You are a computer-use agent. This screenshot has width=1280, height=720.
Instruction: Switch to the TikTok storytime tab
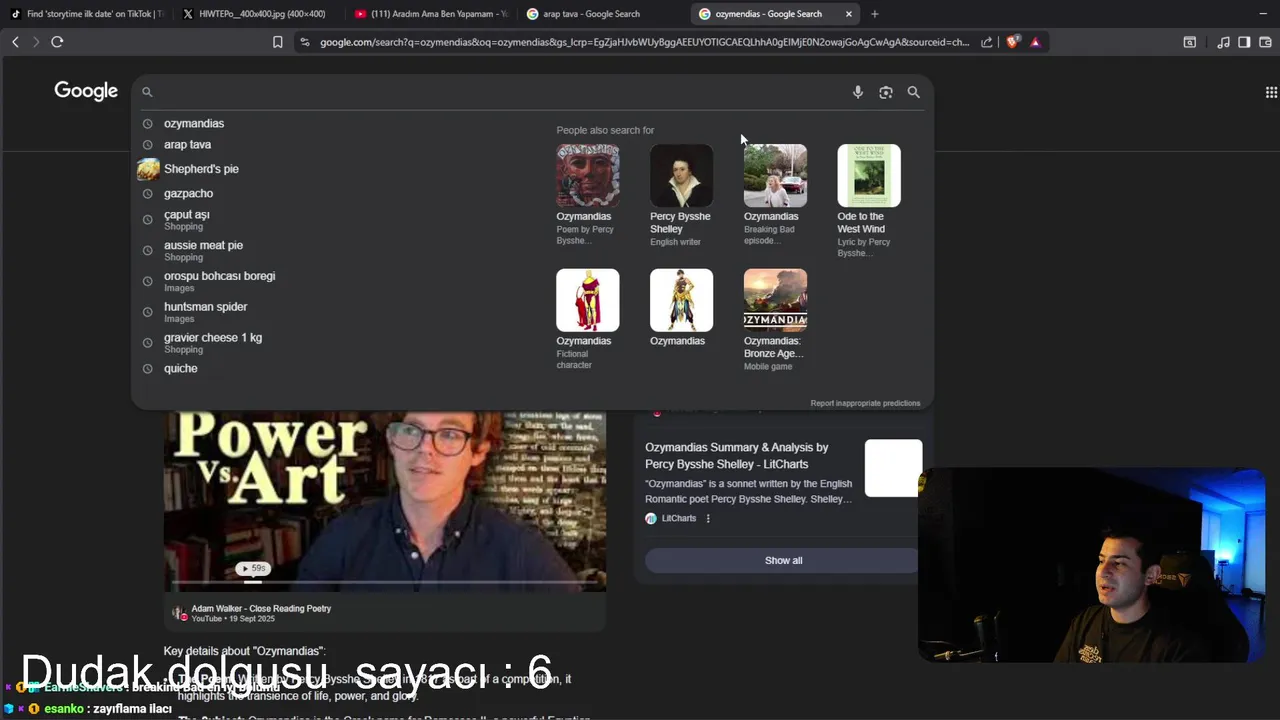coord(88,14)
